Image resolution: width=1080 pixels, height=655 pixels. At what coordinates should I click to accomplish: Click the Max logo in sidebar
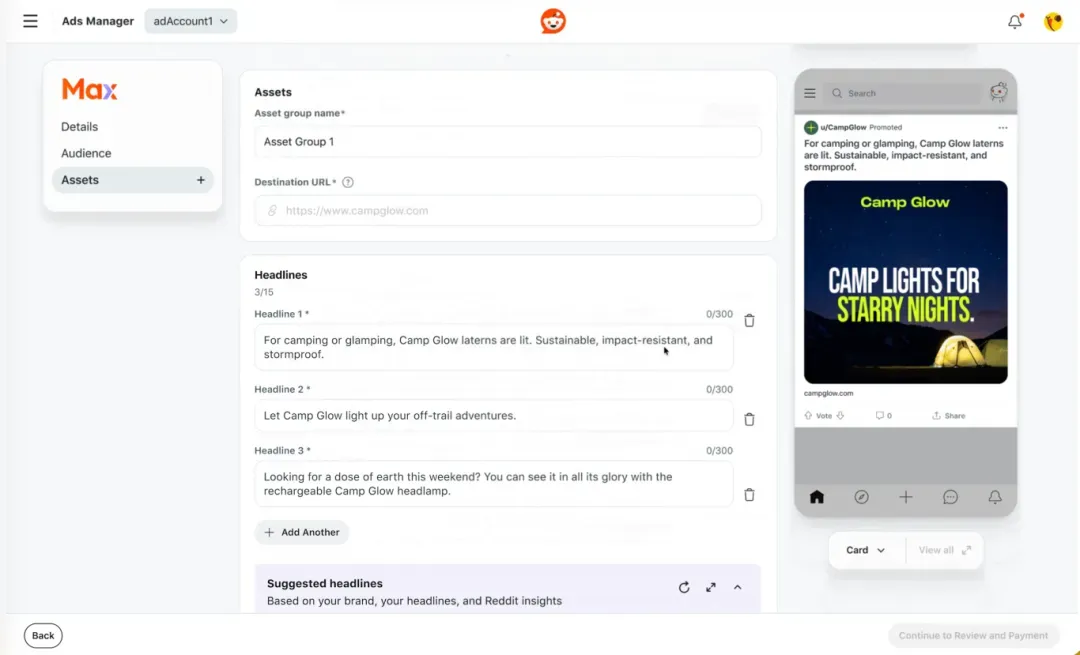click(90, 89)
